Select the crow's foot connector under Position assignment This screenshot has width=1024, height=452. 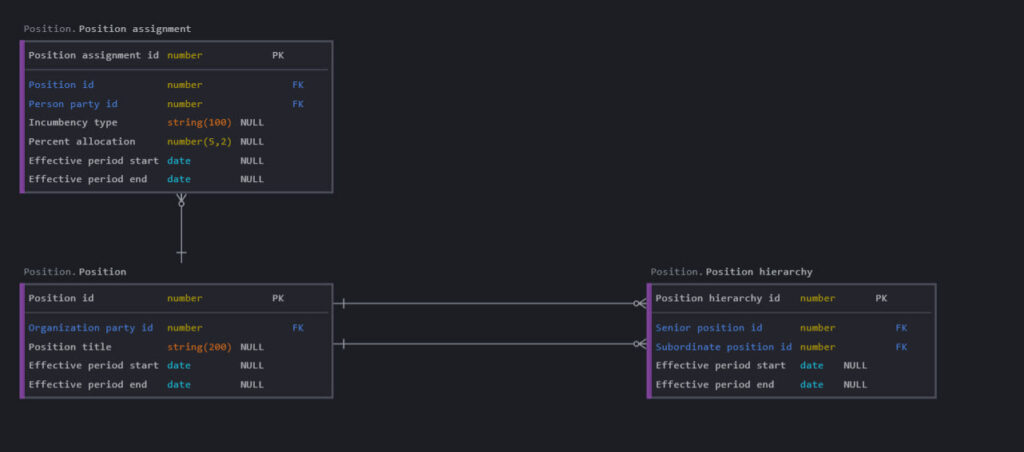[x=181, y=202]
